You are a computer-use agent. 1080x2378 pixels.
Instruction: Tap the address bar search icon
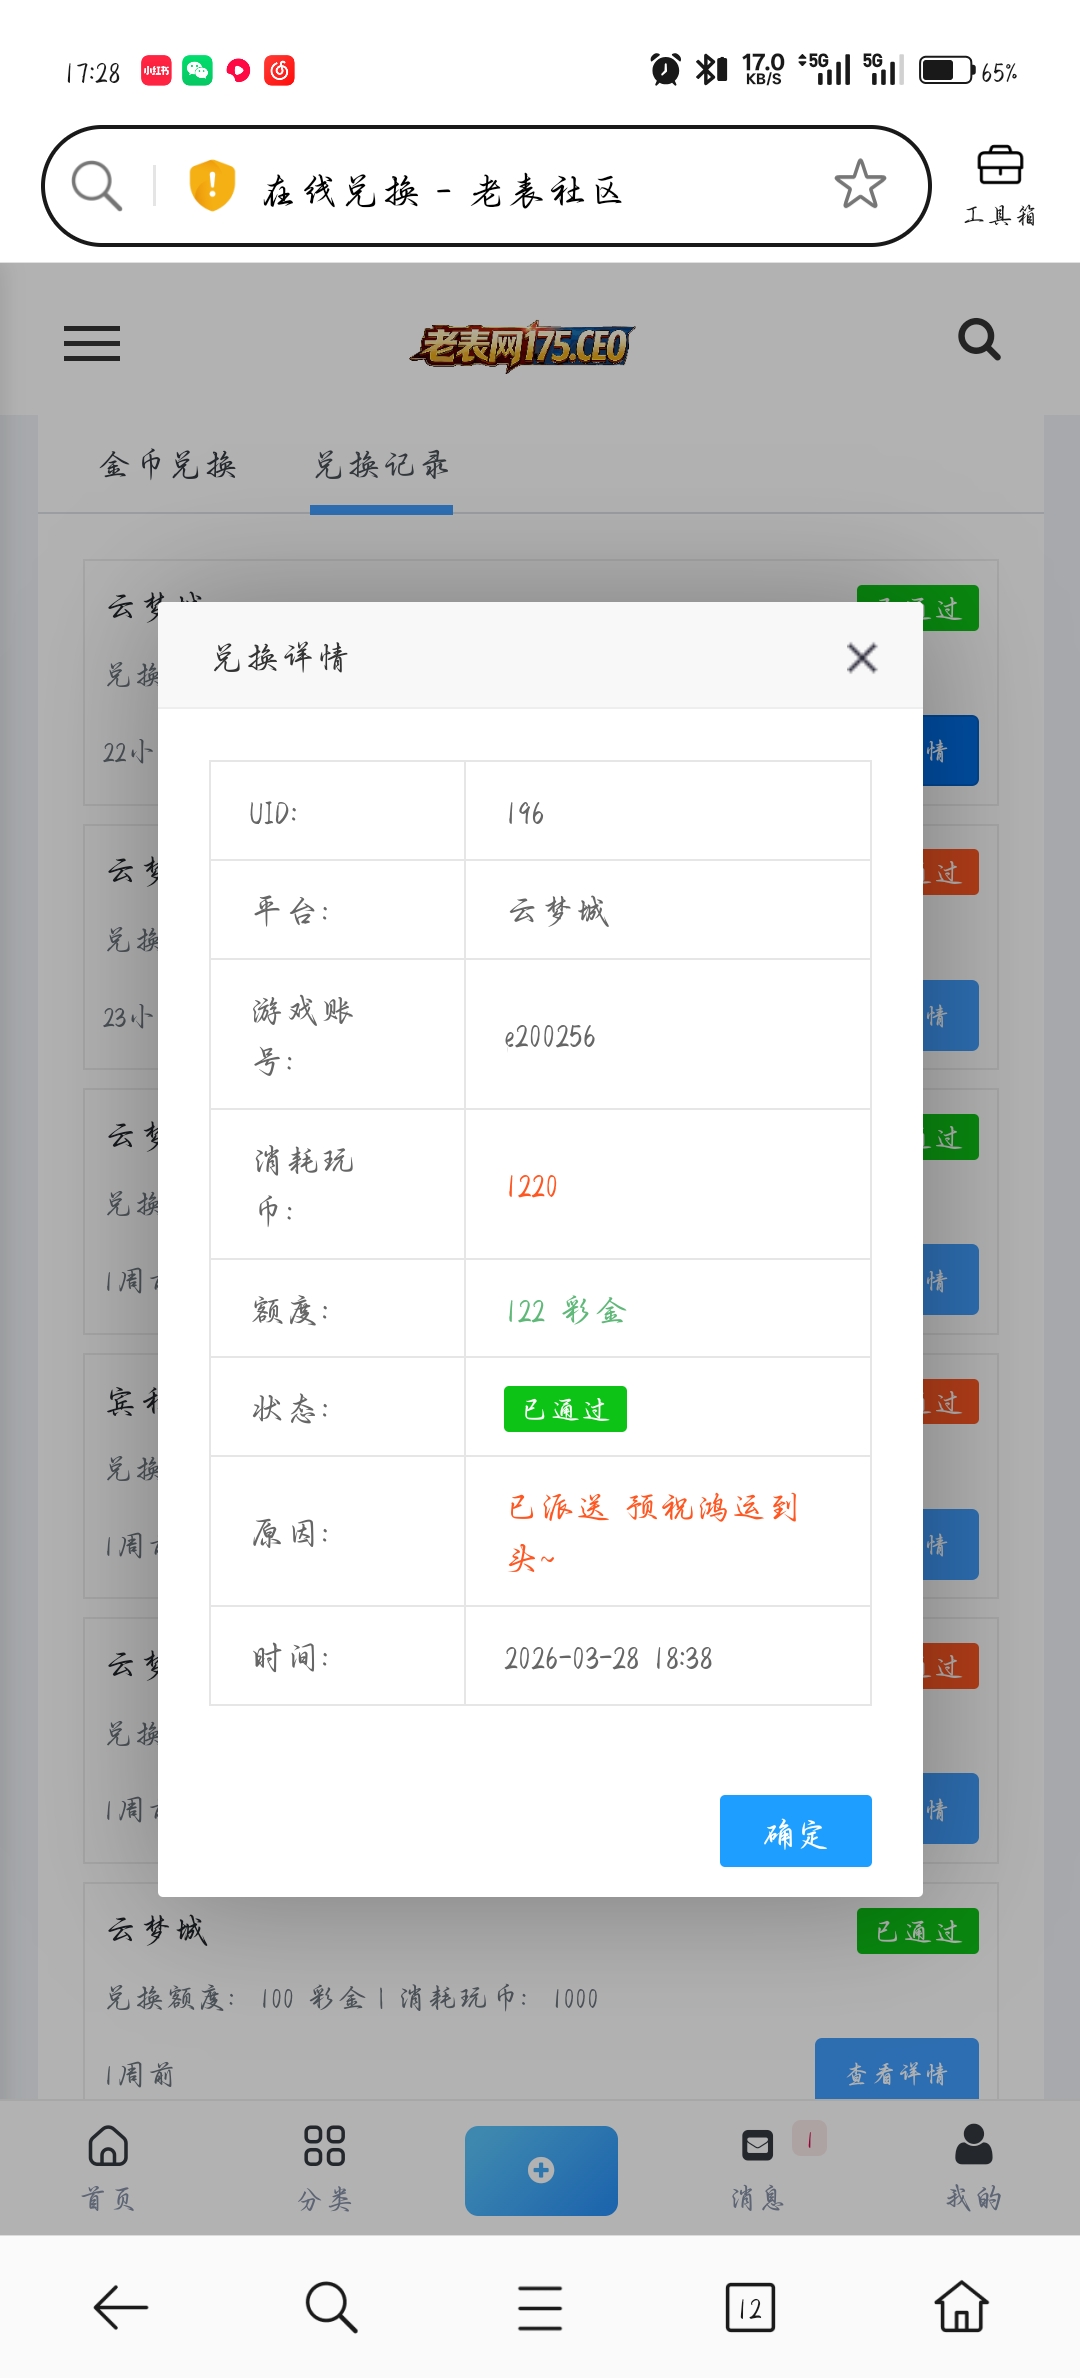[97, 186]
